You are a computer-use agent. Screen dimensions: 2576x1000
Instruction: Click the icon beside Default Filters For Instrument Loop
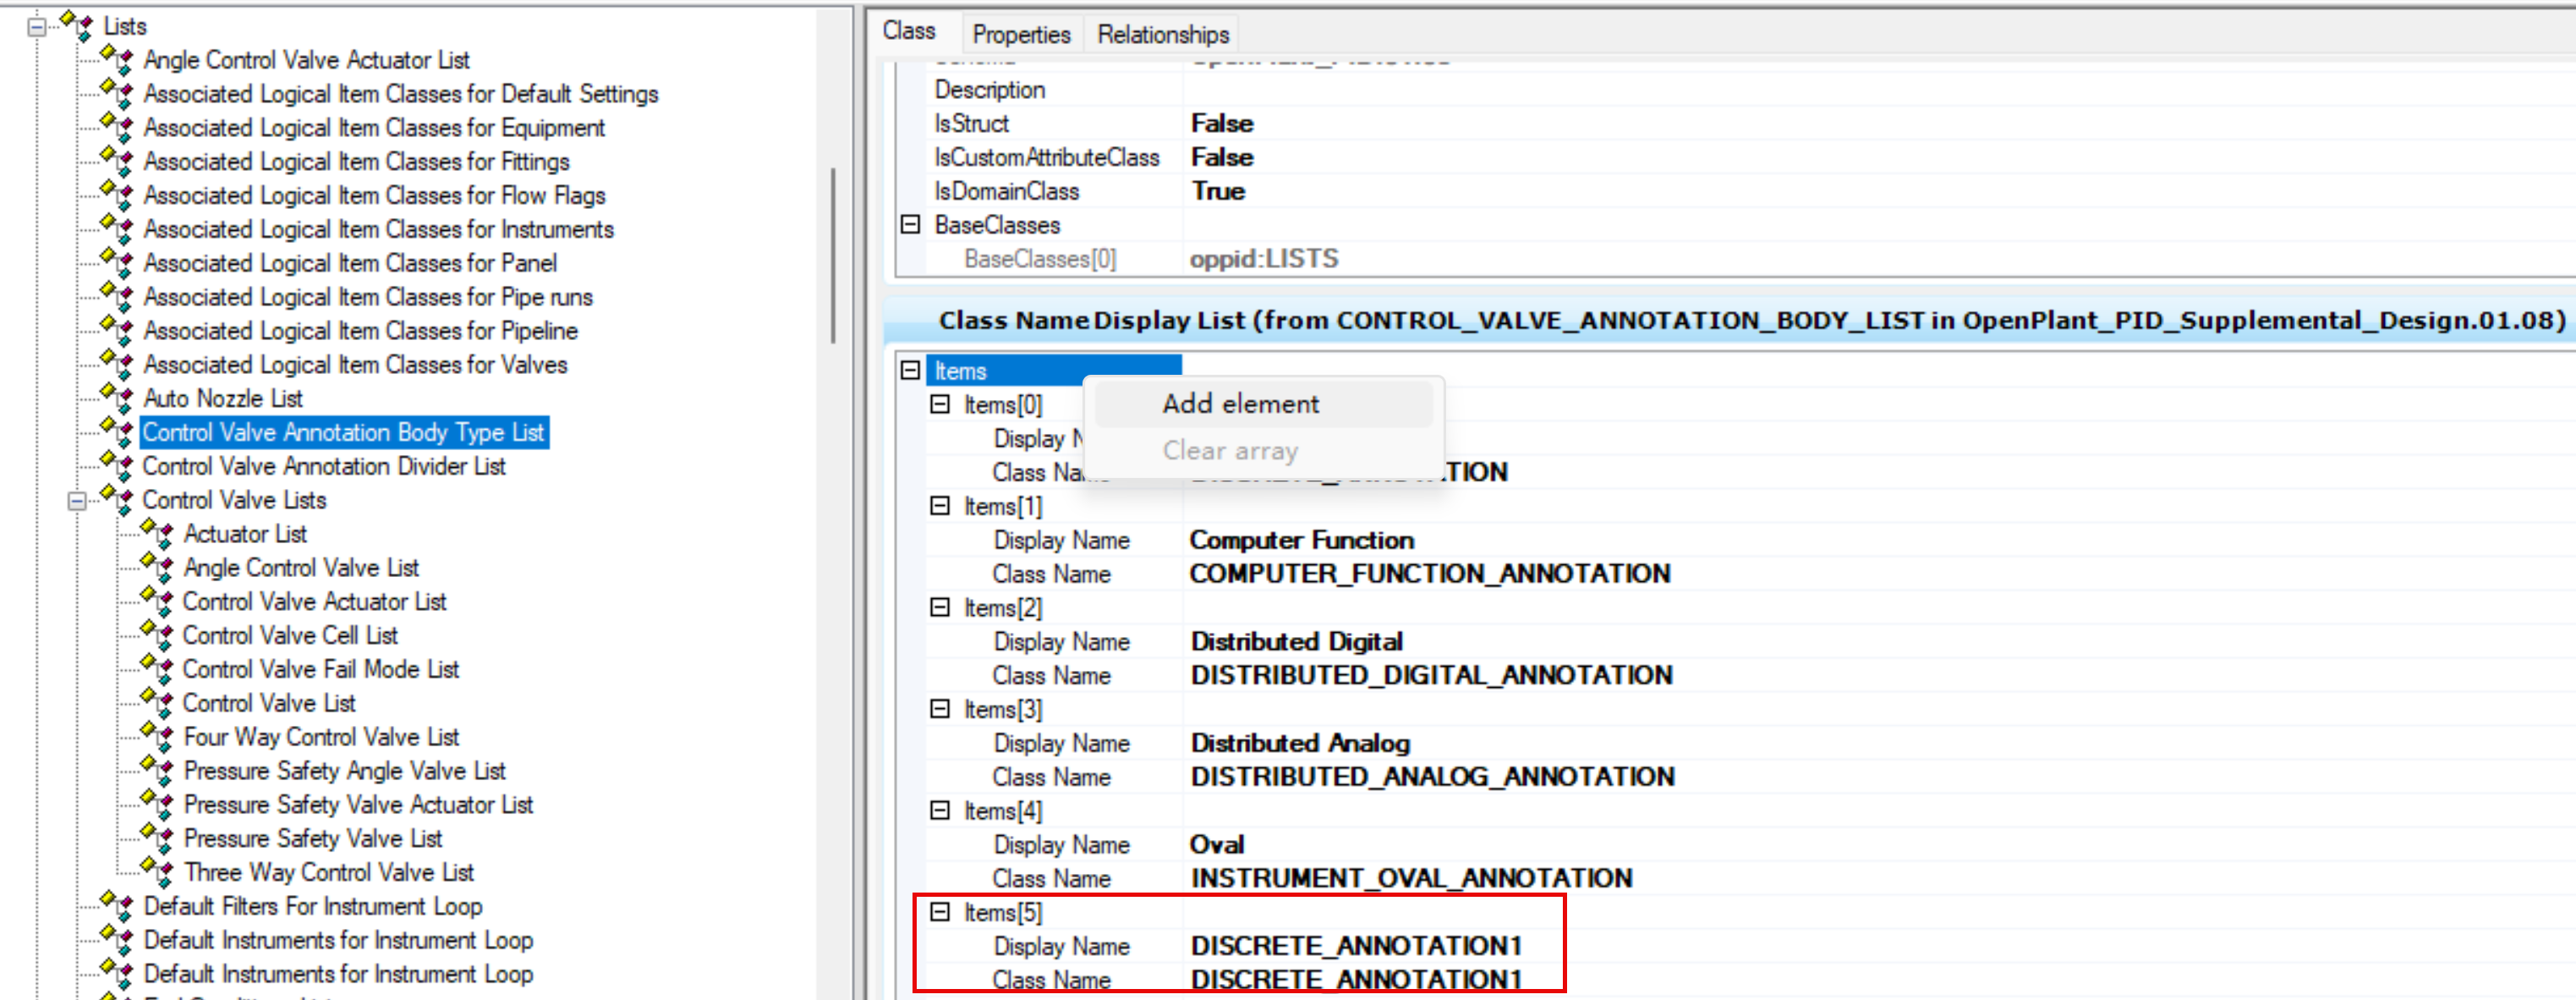pos(117,906)
